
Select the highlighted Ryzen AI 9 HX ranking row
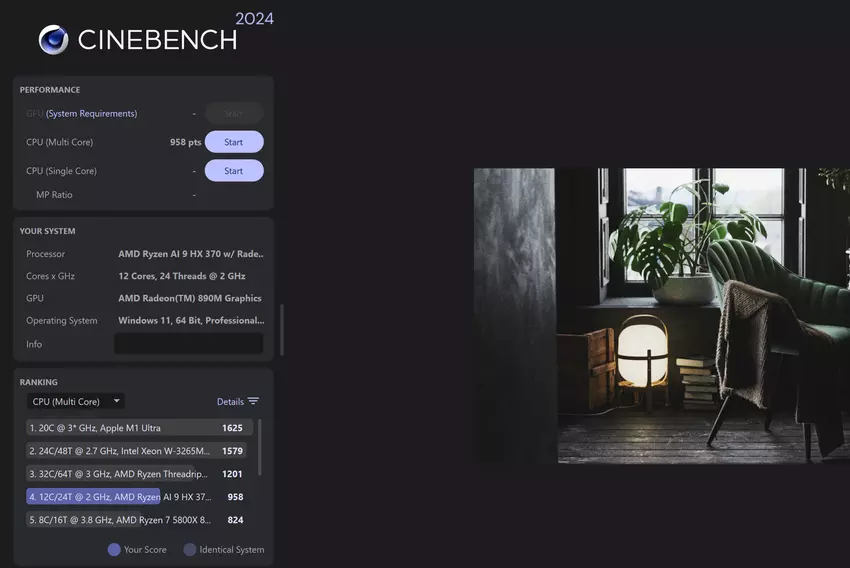pos(134,497)
